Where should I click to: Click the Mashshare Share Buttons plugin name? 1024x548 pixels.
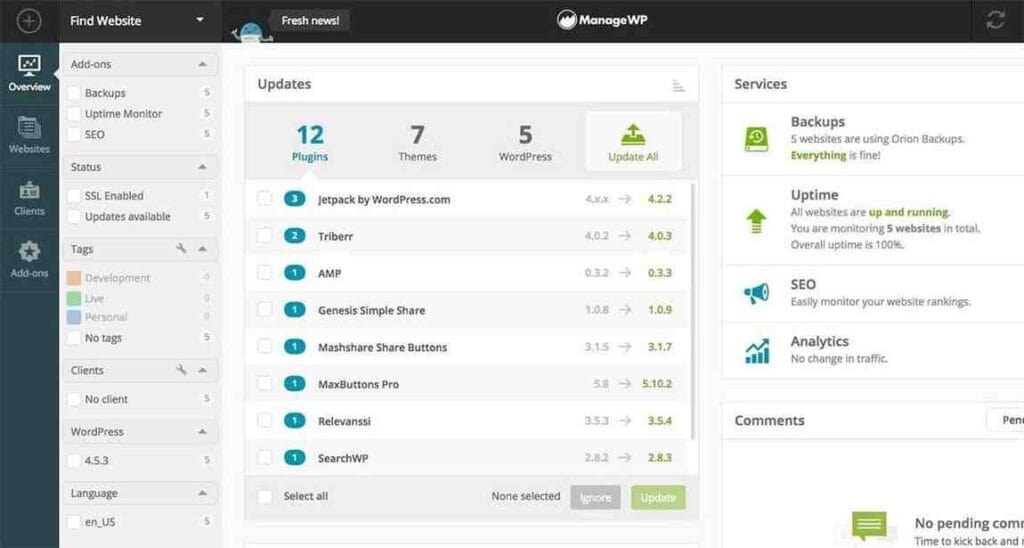click(383, 347)
